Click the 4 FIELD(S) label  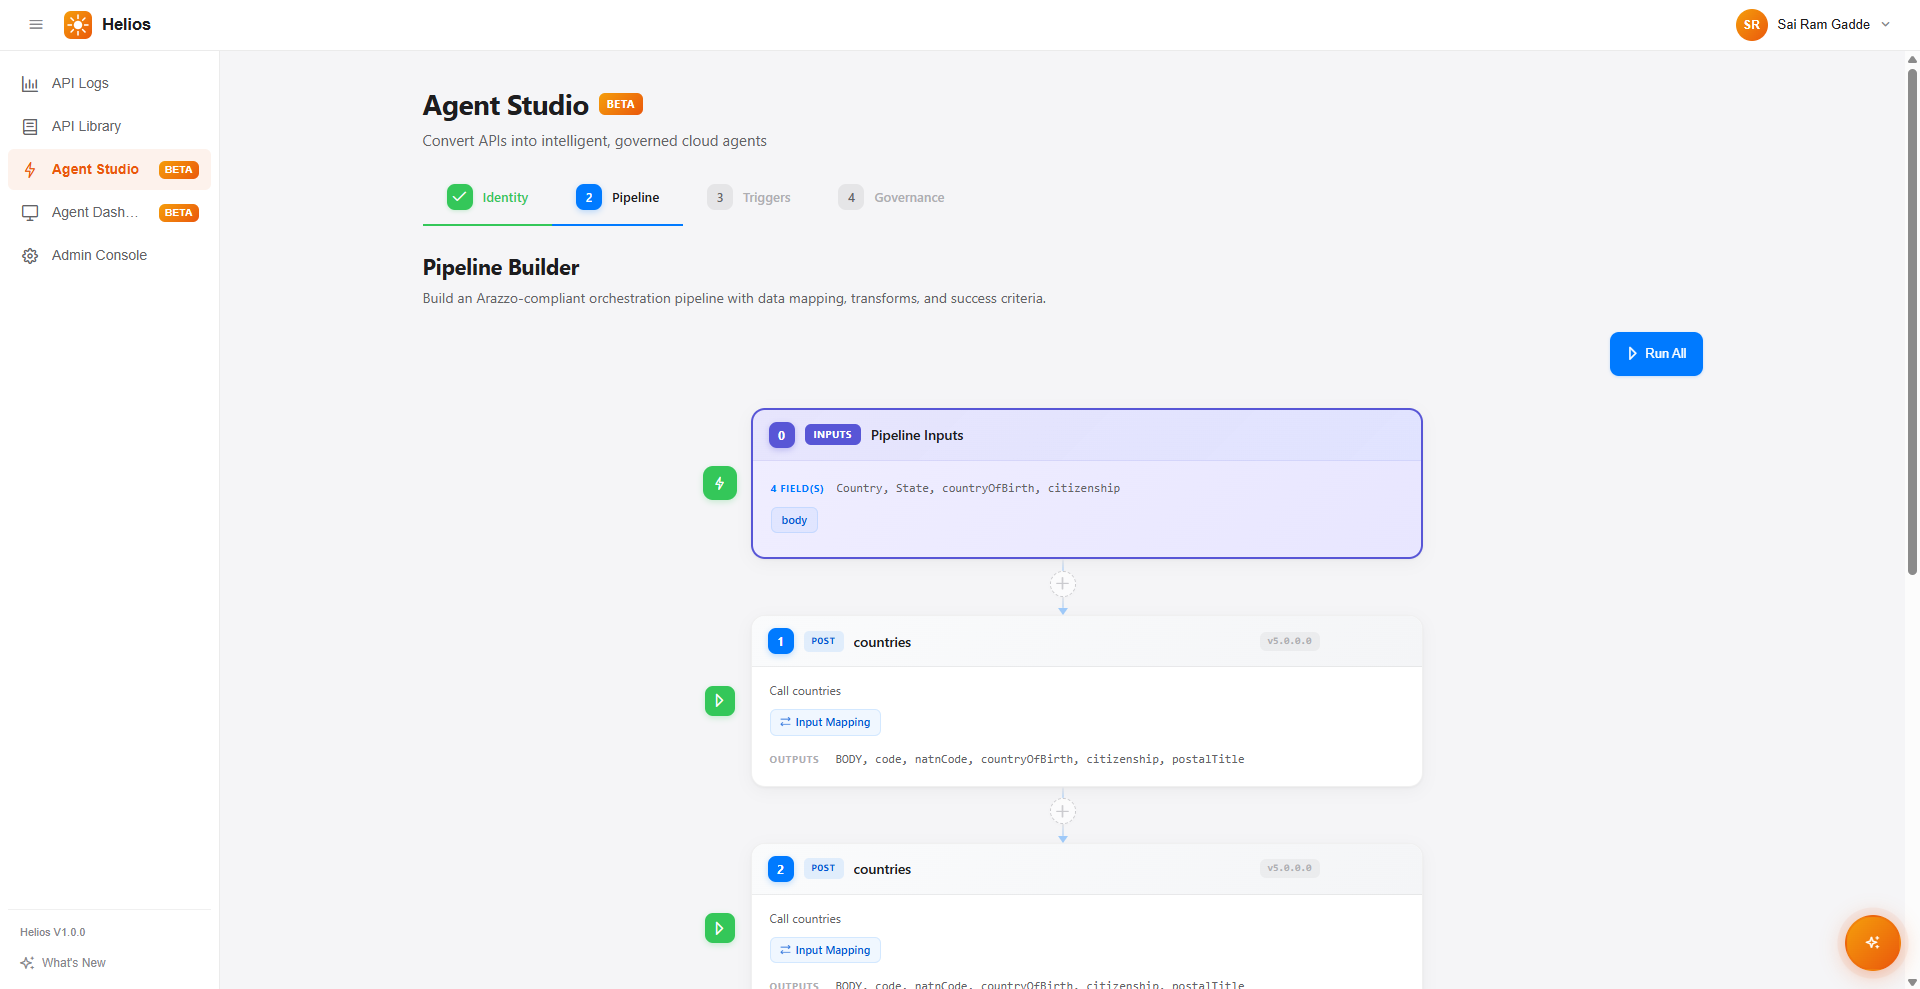coord(797,489)
